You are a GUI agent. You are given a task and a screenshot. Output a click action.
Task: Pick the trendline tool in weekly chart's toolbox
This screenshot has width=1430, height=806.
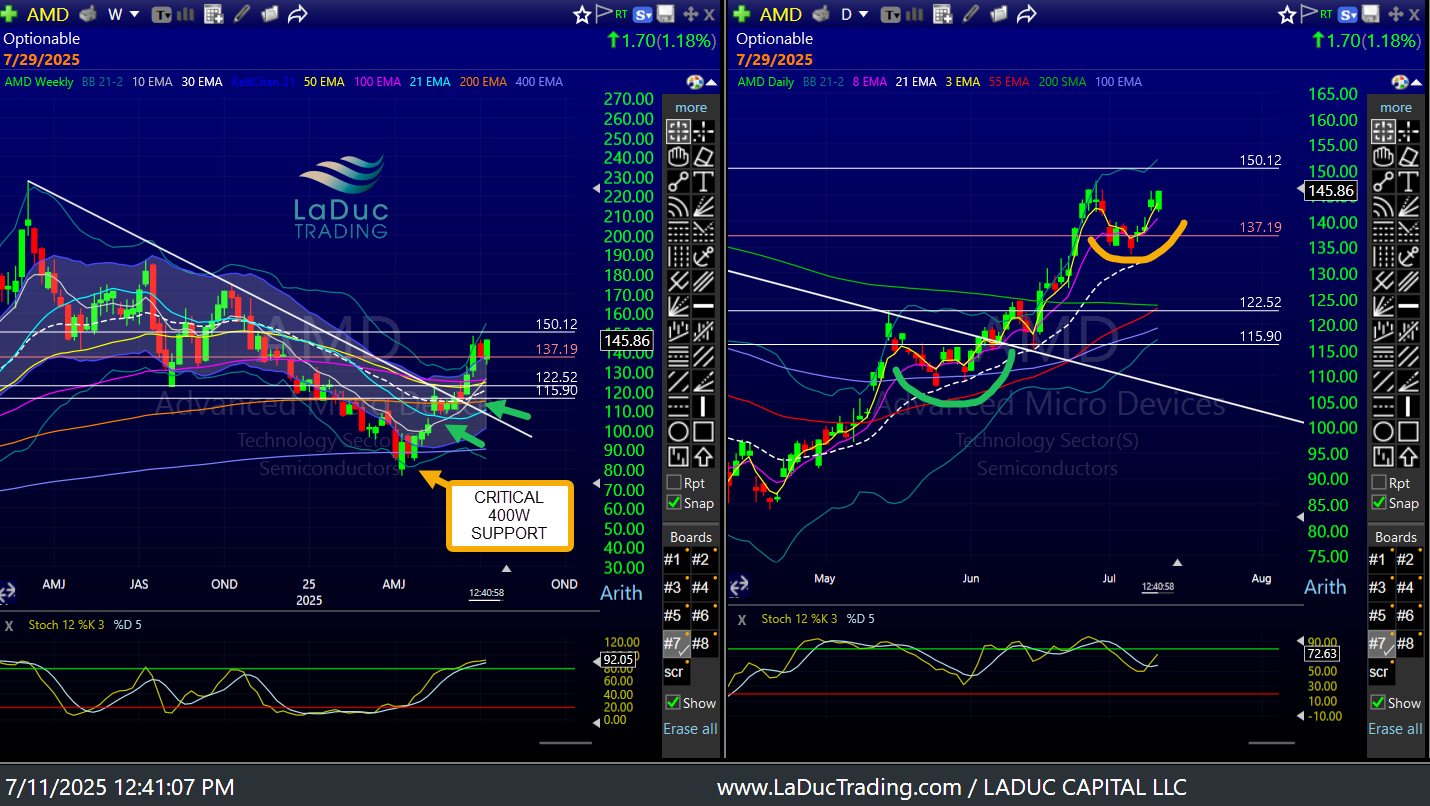[x=679, y=181]
